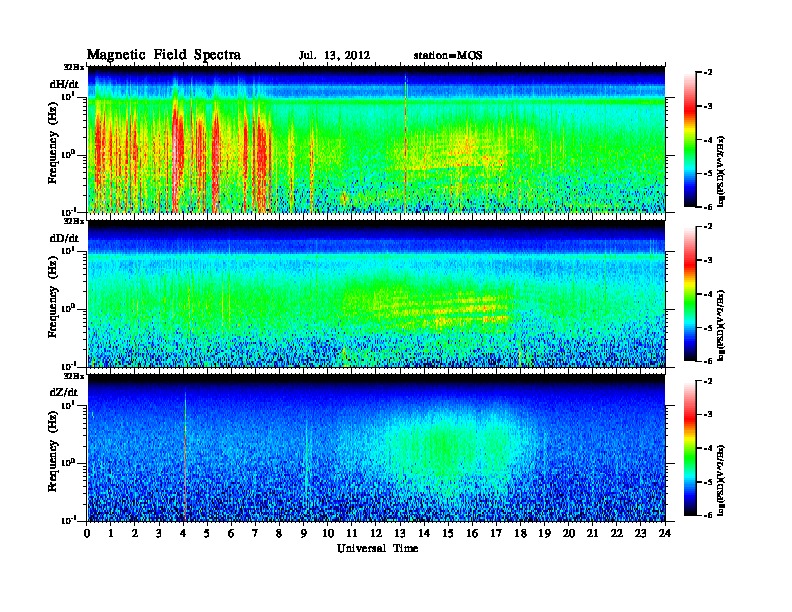Click hour 3 on the time axis
The height and width of the screenshot is (612, 792).
[159, 534]
